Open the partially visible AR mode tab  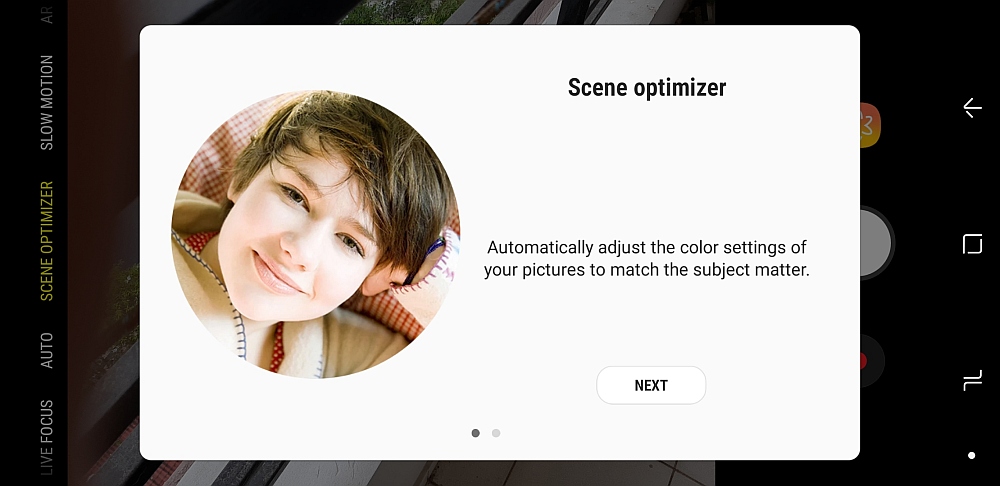(47, 15)
